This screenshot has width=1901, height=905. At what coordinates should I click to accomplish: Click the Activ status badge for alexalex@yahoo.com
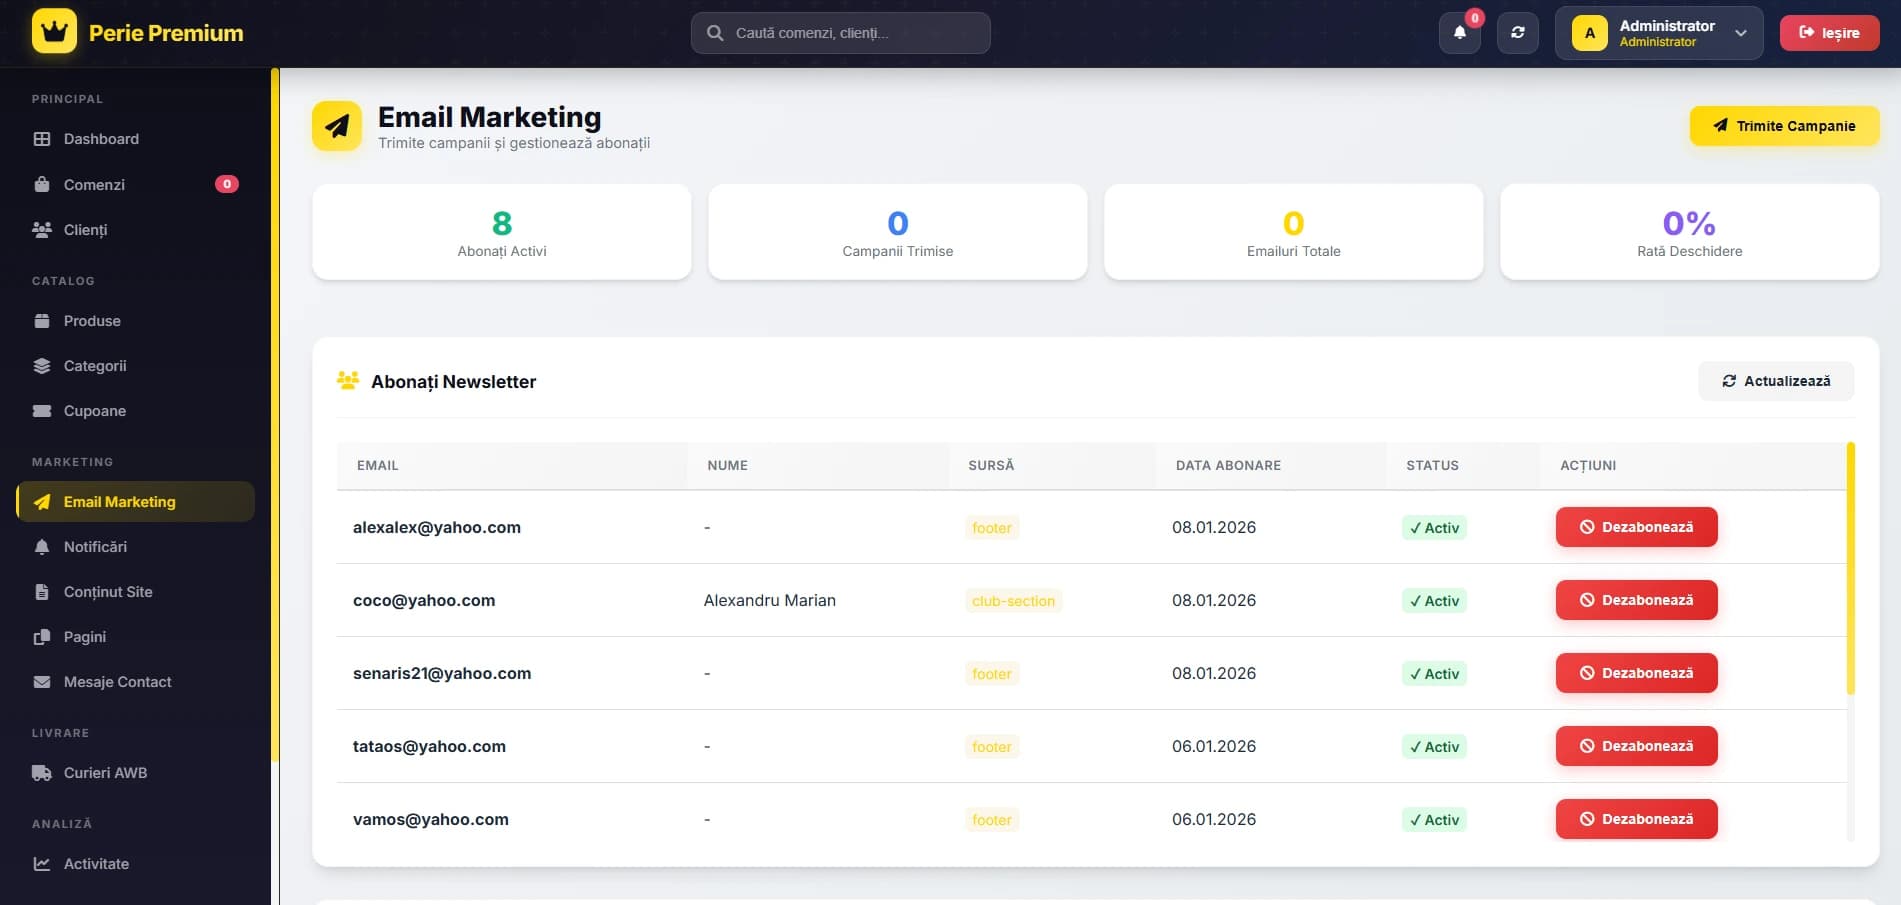click(x=1434, y=527)
